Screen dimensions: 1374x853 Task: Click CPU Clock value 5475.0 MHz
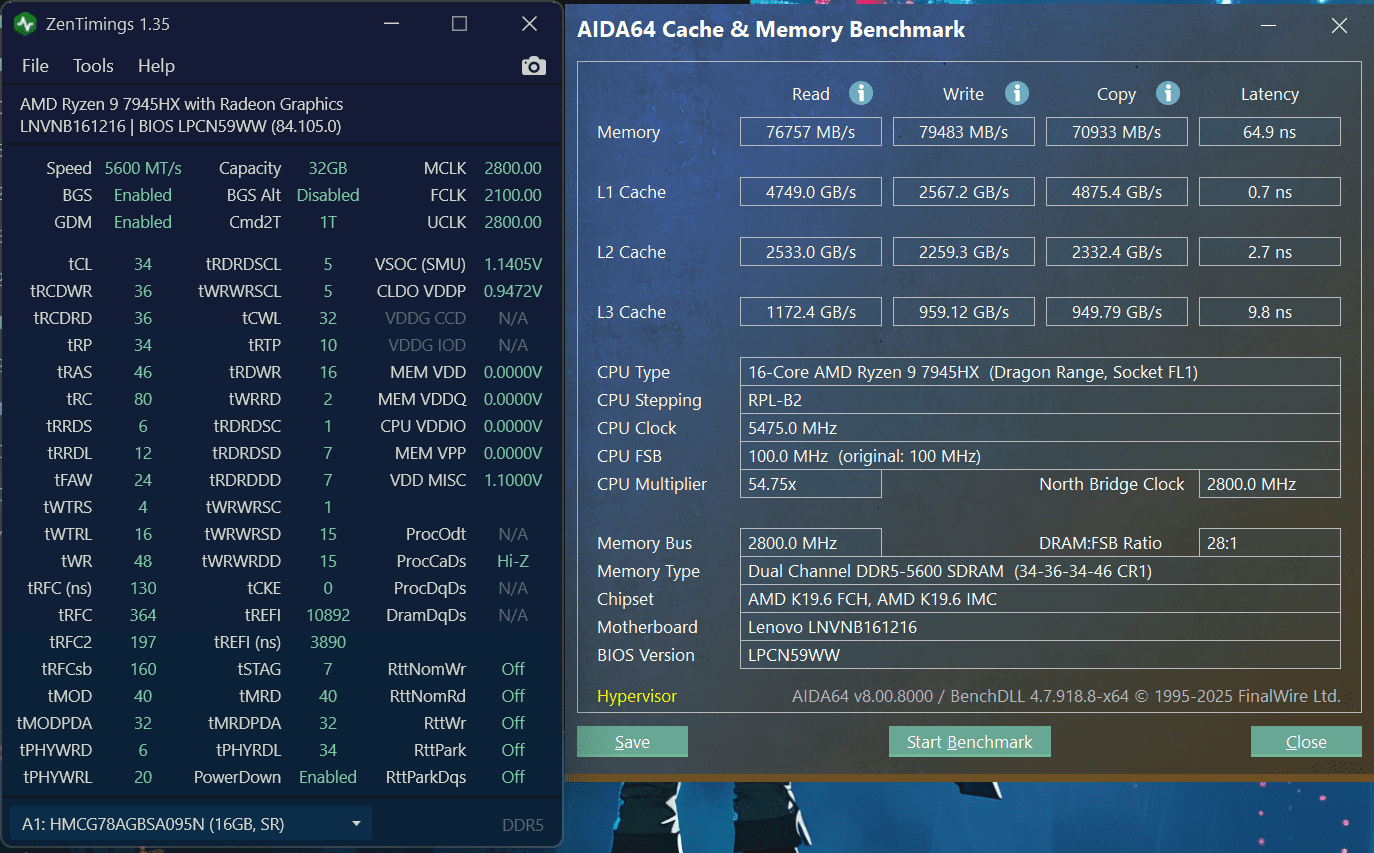pyautogui.click(x=1040, y=428)
